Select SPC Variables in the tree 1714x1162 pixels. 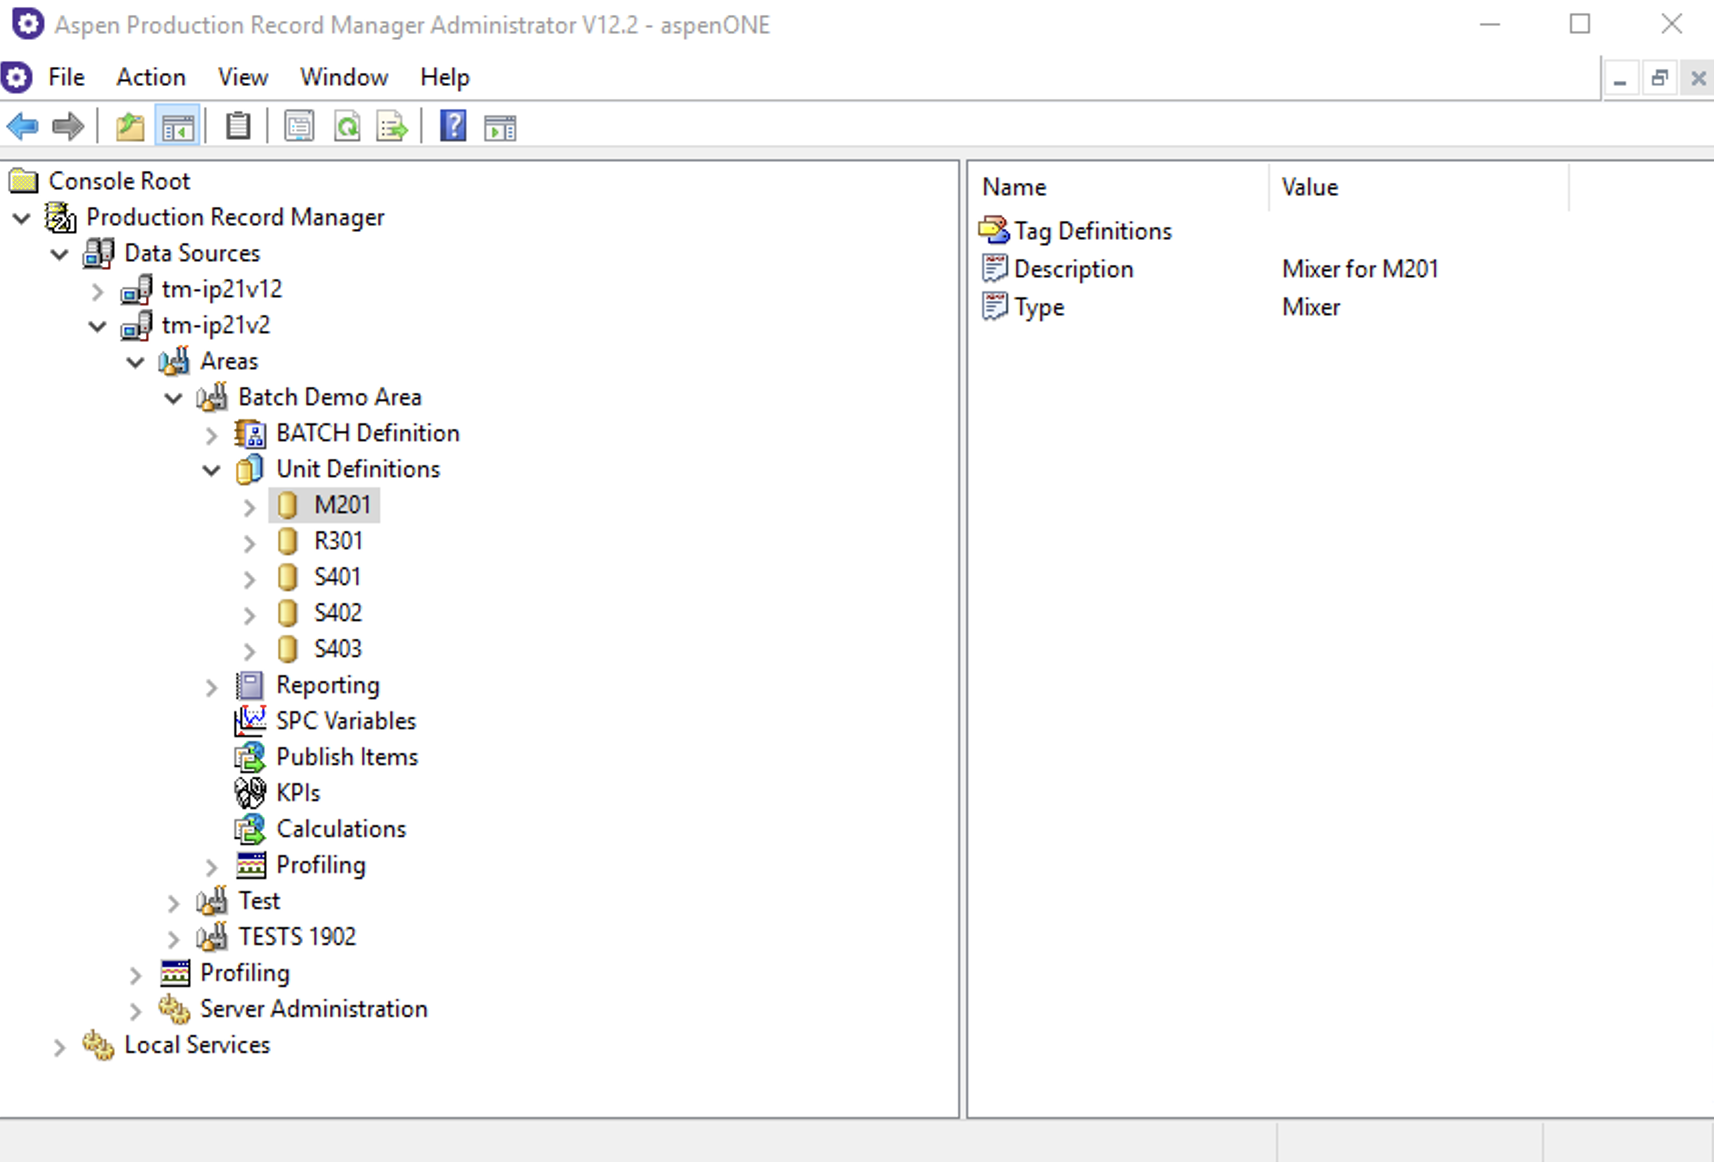click(345, 721)
